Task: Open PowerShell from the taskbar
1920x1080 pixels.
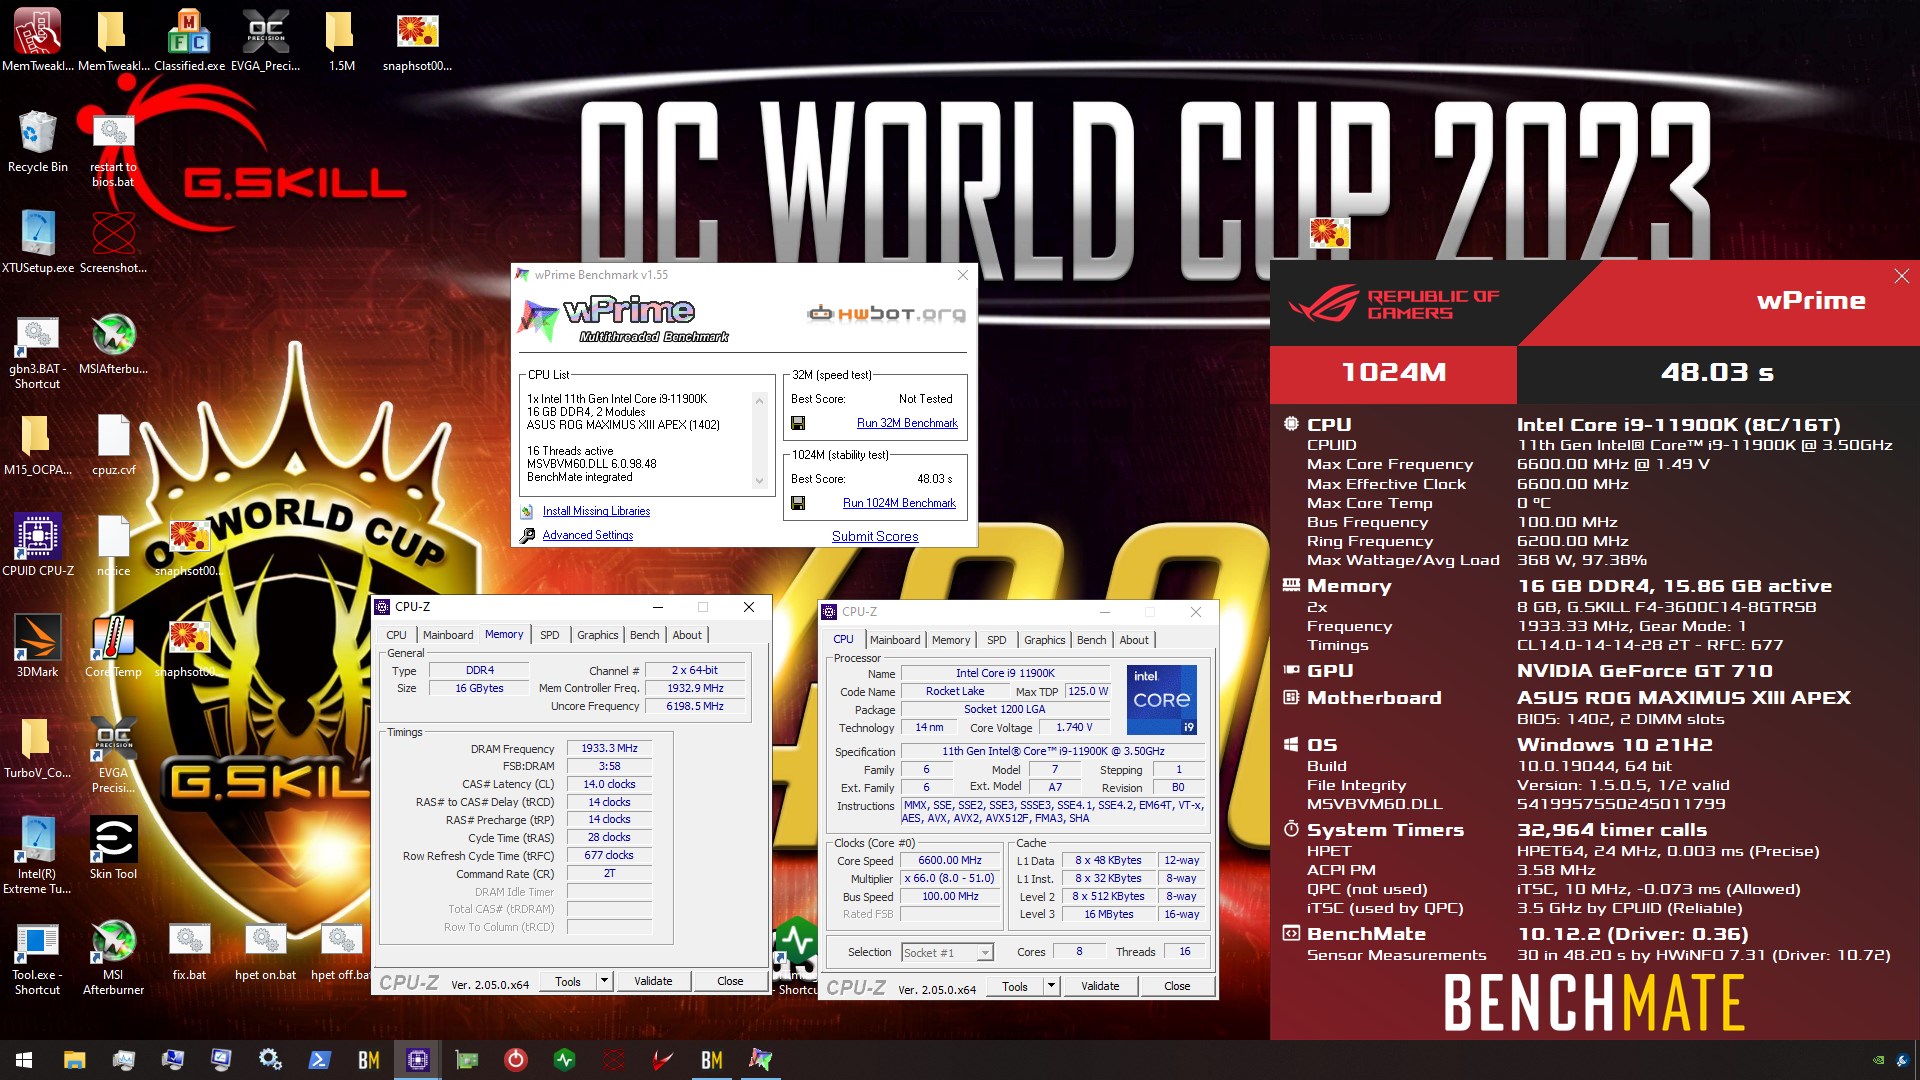Action: (319, 1060)
